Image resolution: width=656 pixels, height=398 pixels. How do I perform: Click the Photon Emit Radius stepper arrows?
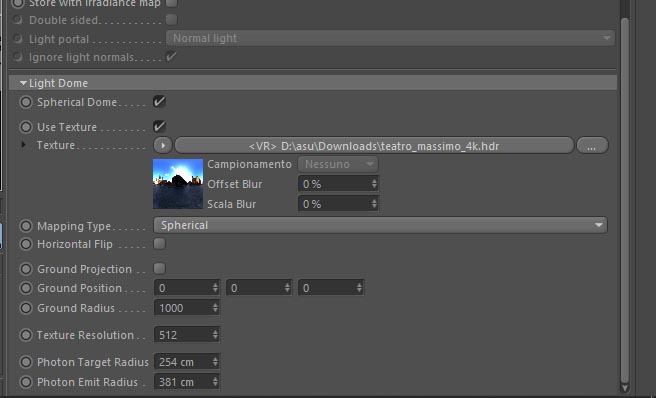click(215, 382)
